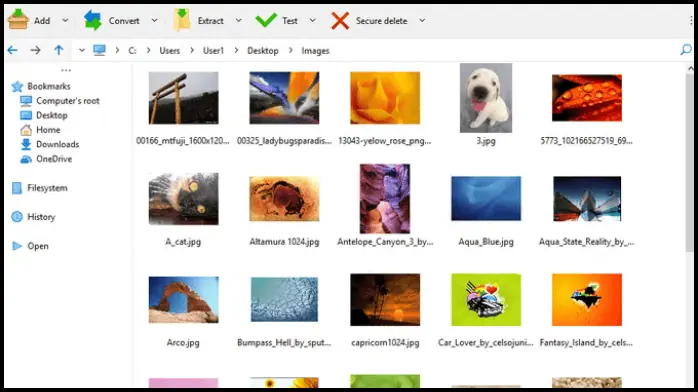Expand the Test dropdown arrow
The image size is (698, 392).
tap(312, 20)
